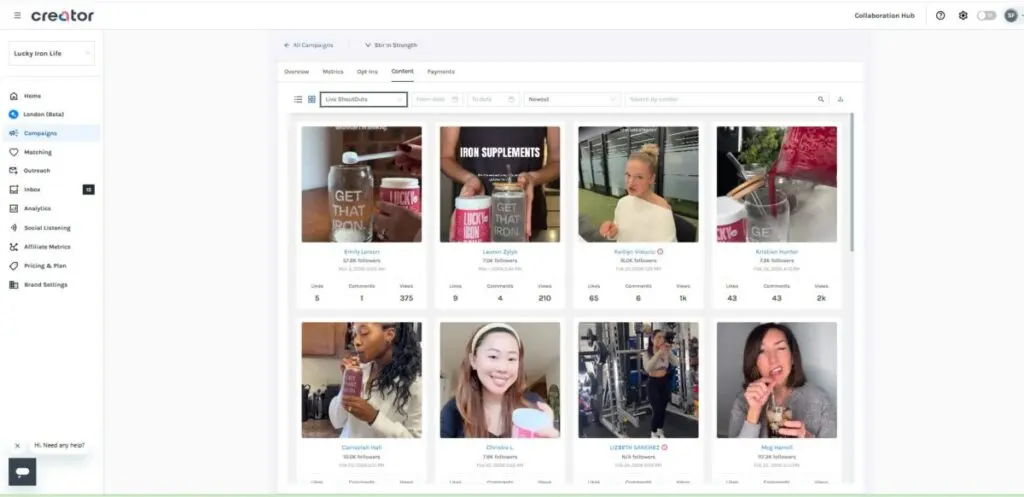
Task: Switch to grid view layout
Action: (311, 99)
